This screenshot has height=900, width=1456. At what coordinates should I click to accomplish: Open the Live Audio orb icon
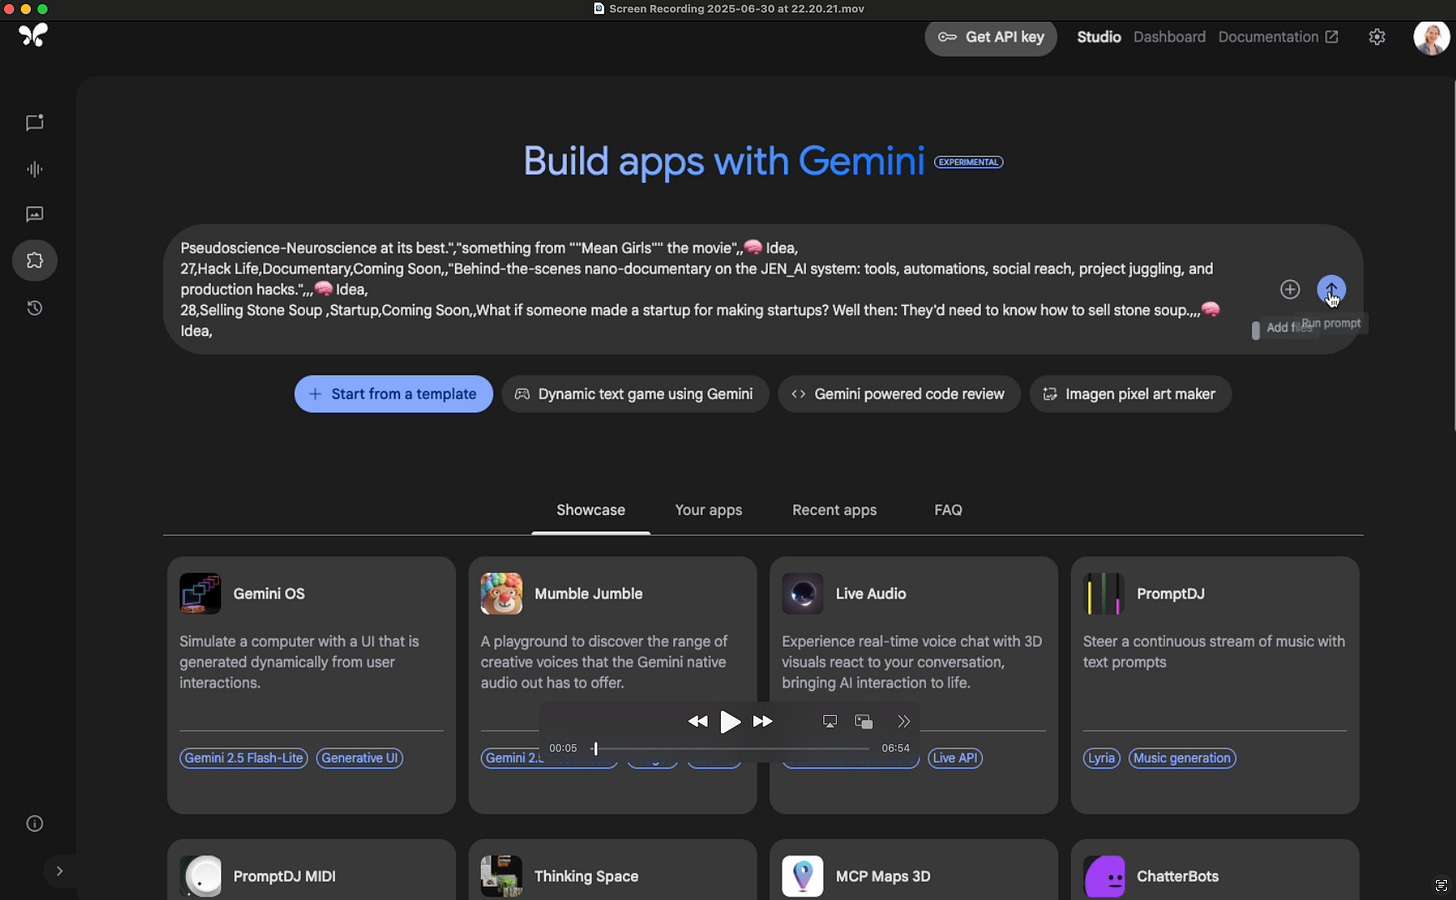(x=802, y=594)
